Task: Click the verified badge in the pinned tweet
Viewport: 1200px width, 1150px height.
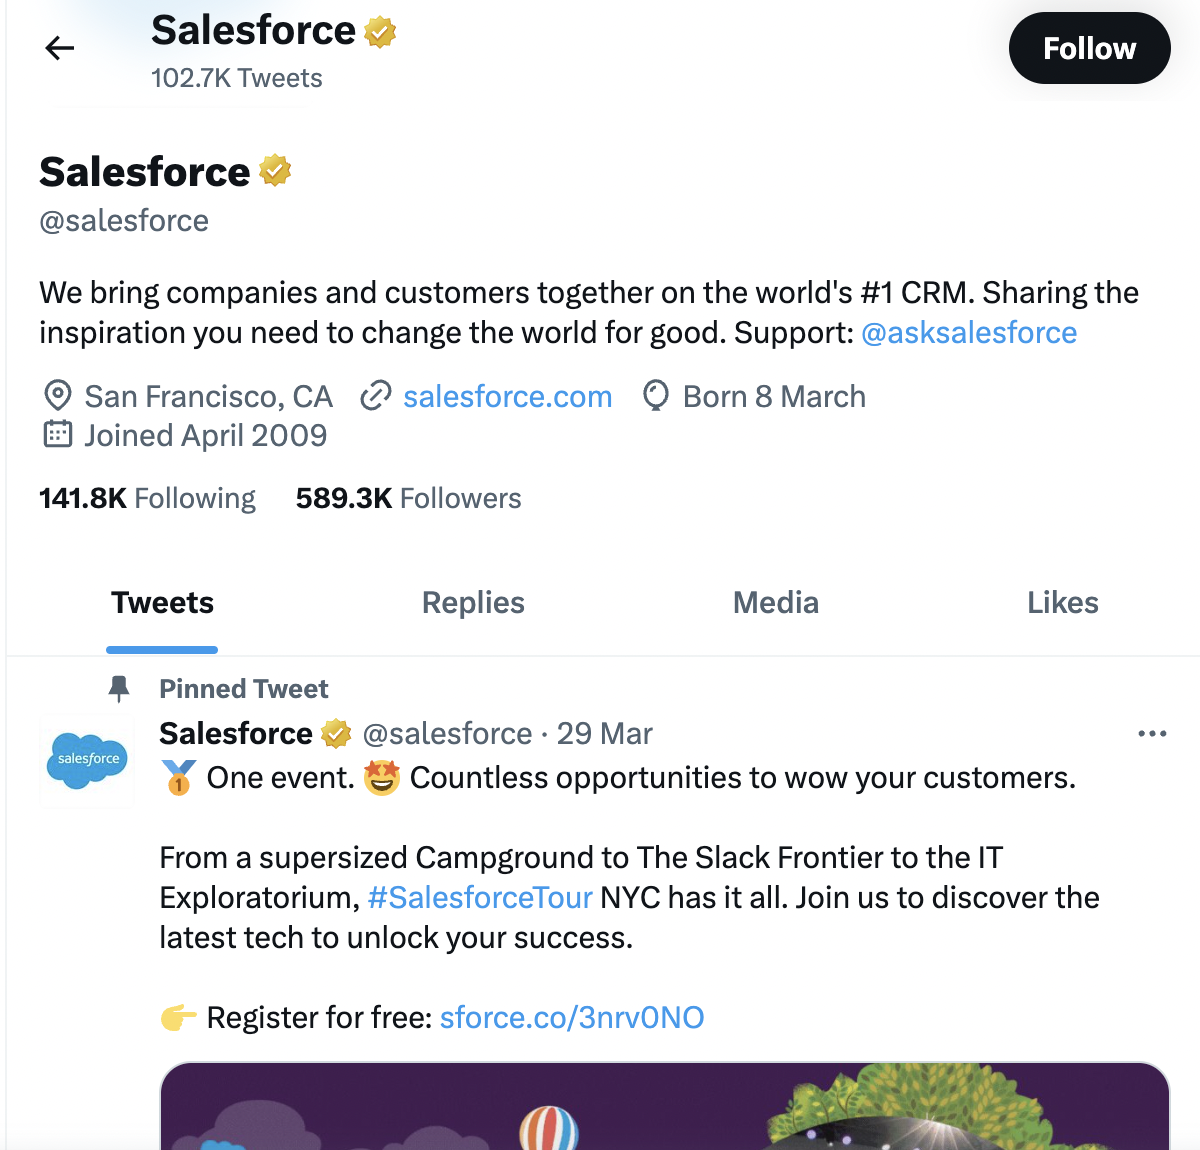Action: [336, 733]
